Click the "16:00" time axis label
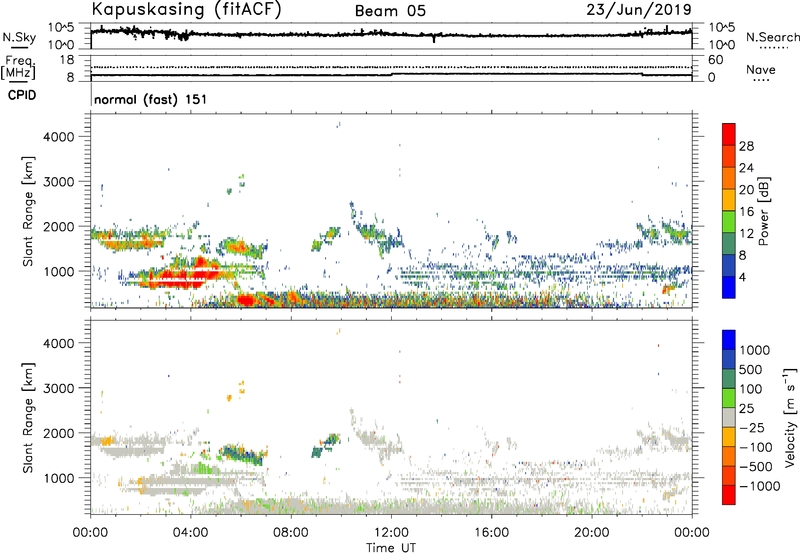Viewport: 800px width, 554px height. (491, 533)
